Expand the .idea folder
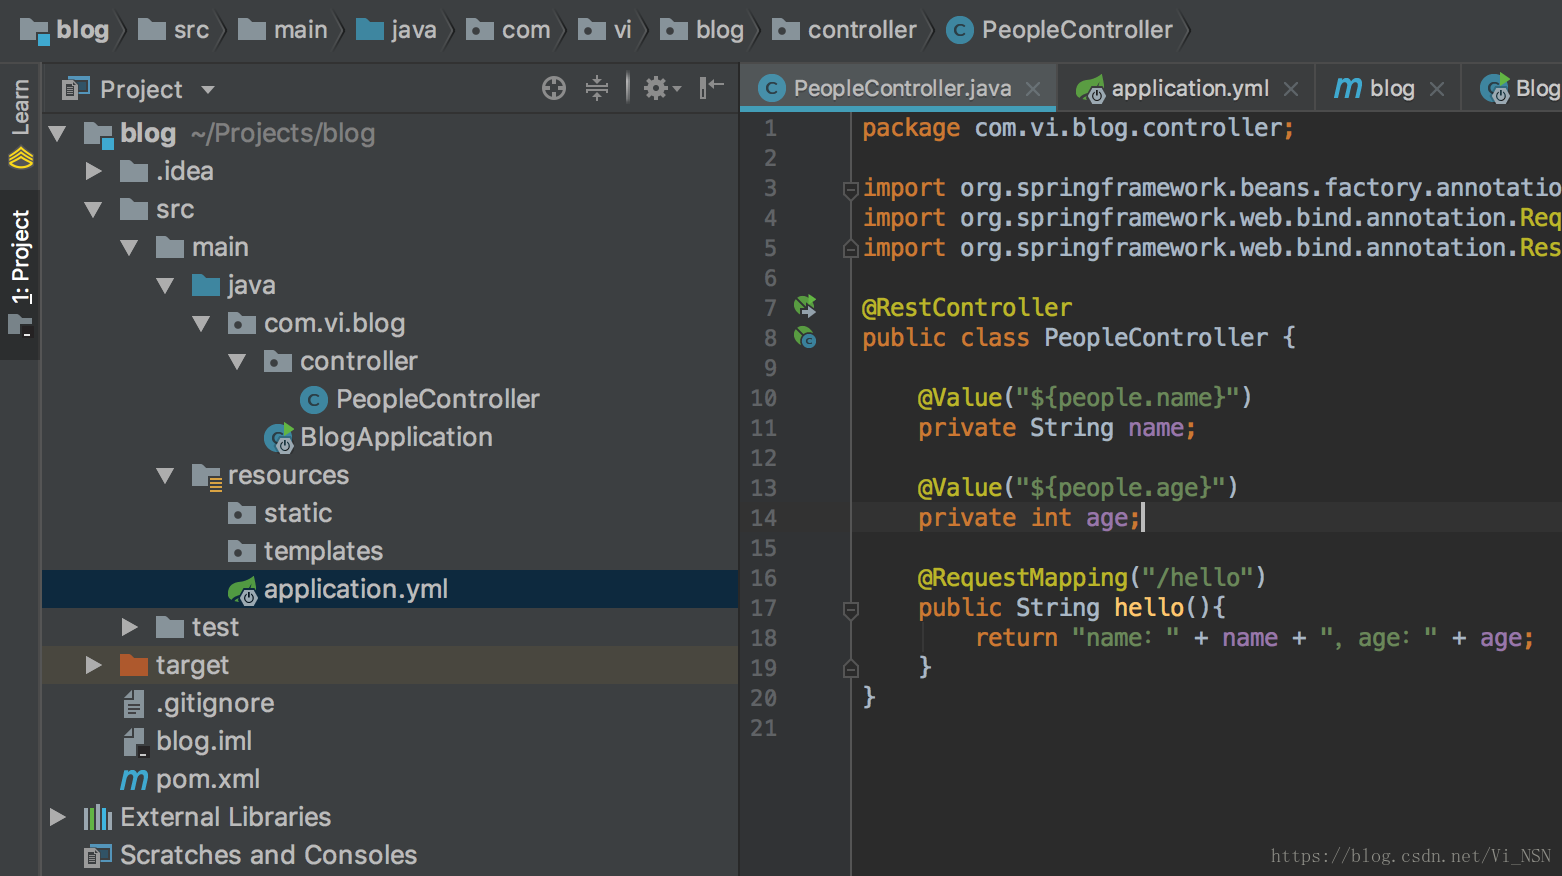 pos(93,171)
